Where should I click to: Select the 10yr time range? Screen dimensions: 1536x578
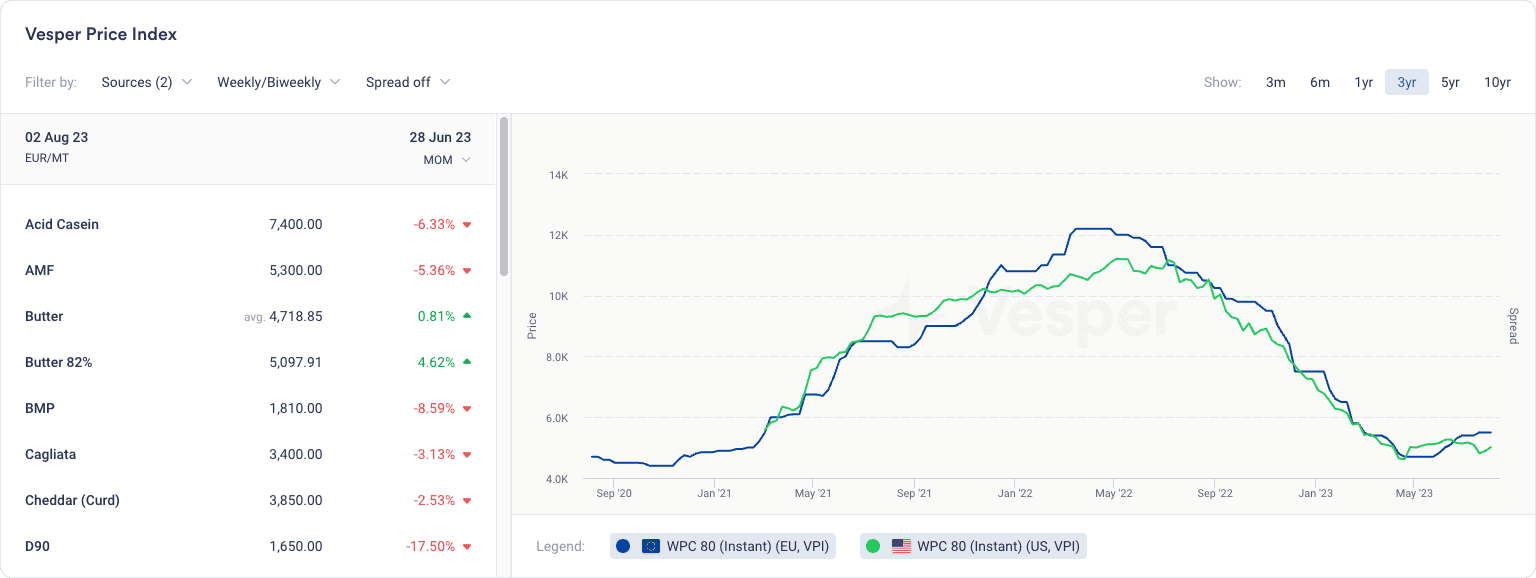tap(1497, 82)
